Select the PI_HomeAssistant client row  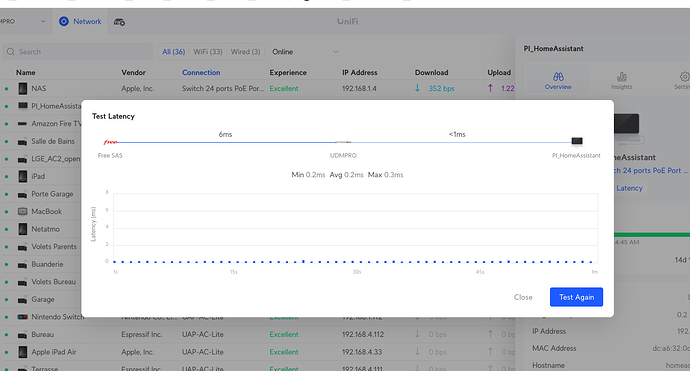42,106
